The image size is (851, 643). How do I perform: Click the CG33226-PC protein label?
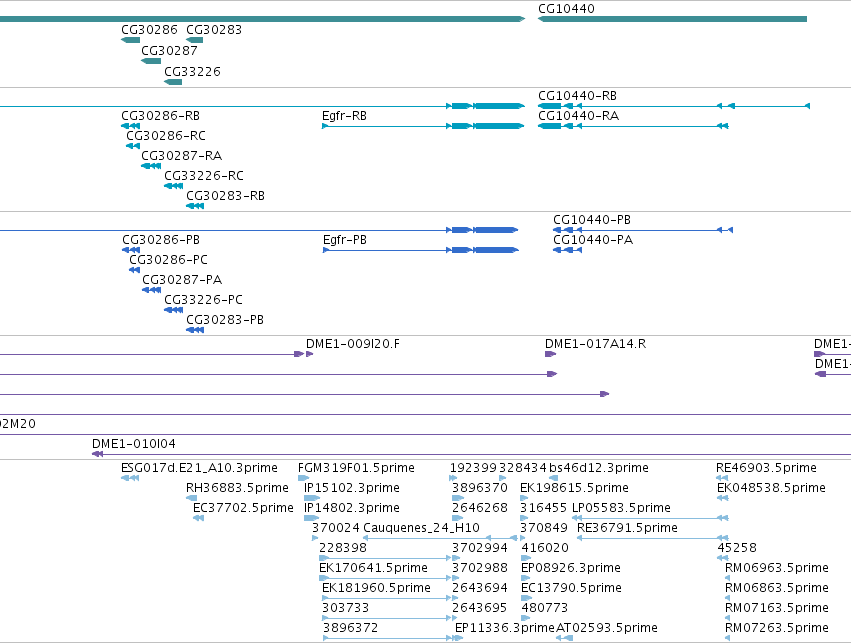pos(203,300)
